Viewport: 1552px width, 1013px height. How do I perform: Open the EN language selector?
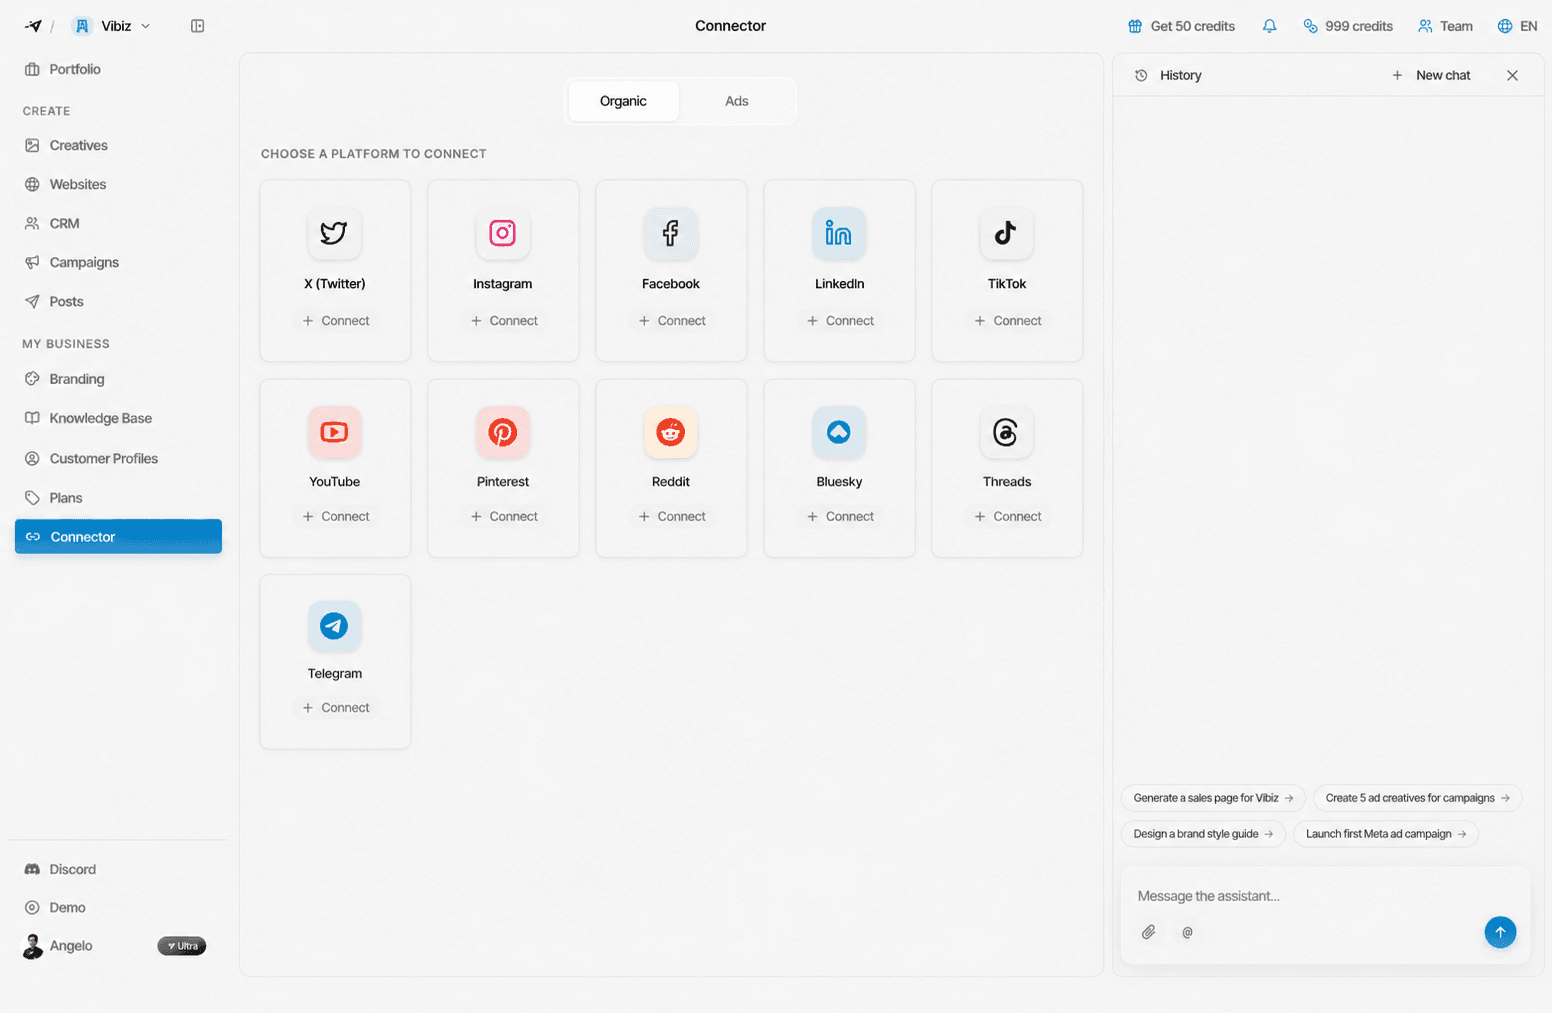click(1517, 26)
